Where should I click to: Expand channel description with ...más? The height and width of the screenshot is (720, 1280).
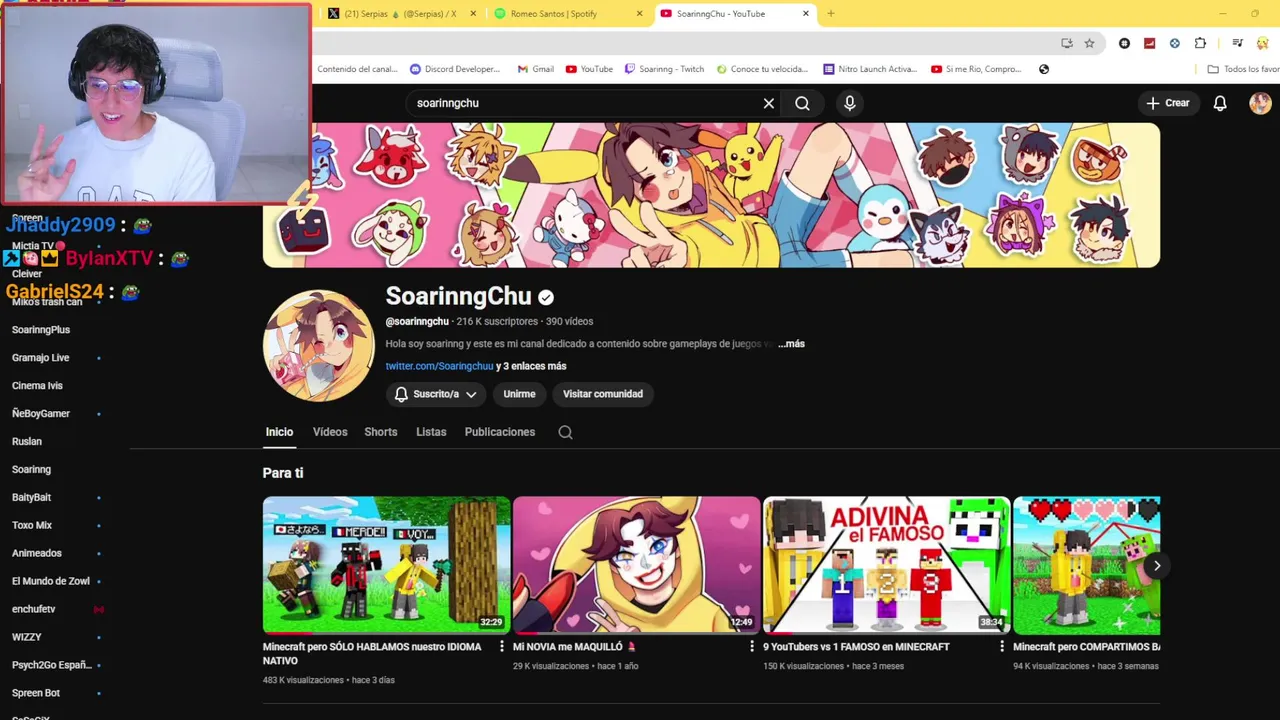pos(791,344)
